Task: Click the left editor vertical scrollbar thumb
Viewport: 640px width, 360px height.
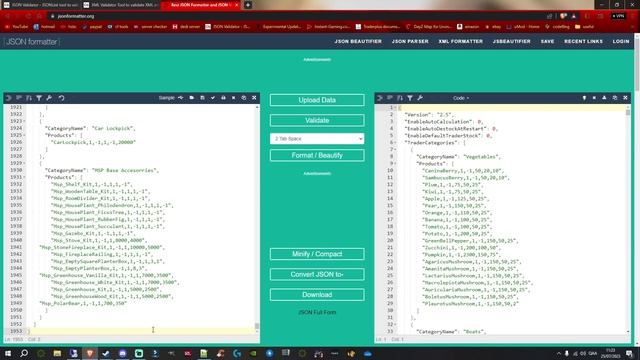Action: click(x=257, y=326)
